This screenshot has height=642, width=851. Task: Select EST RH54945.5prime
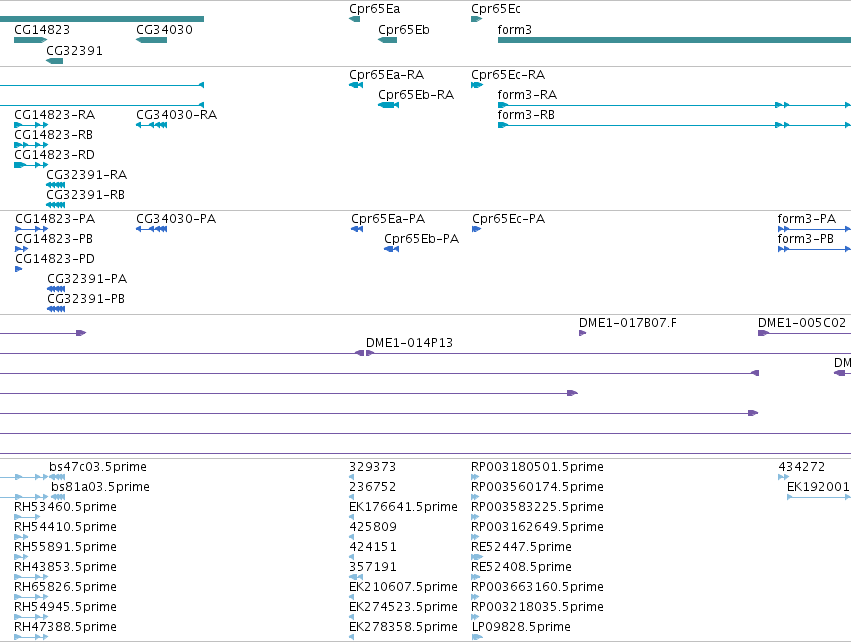coord(65,607)
